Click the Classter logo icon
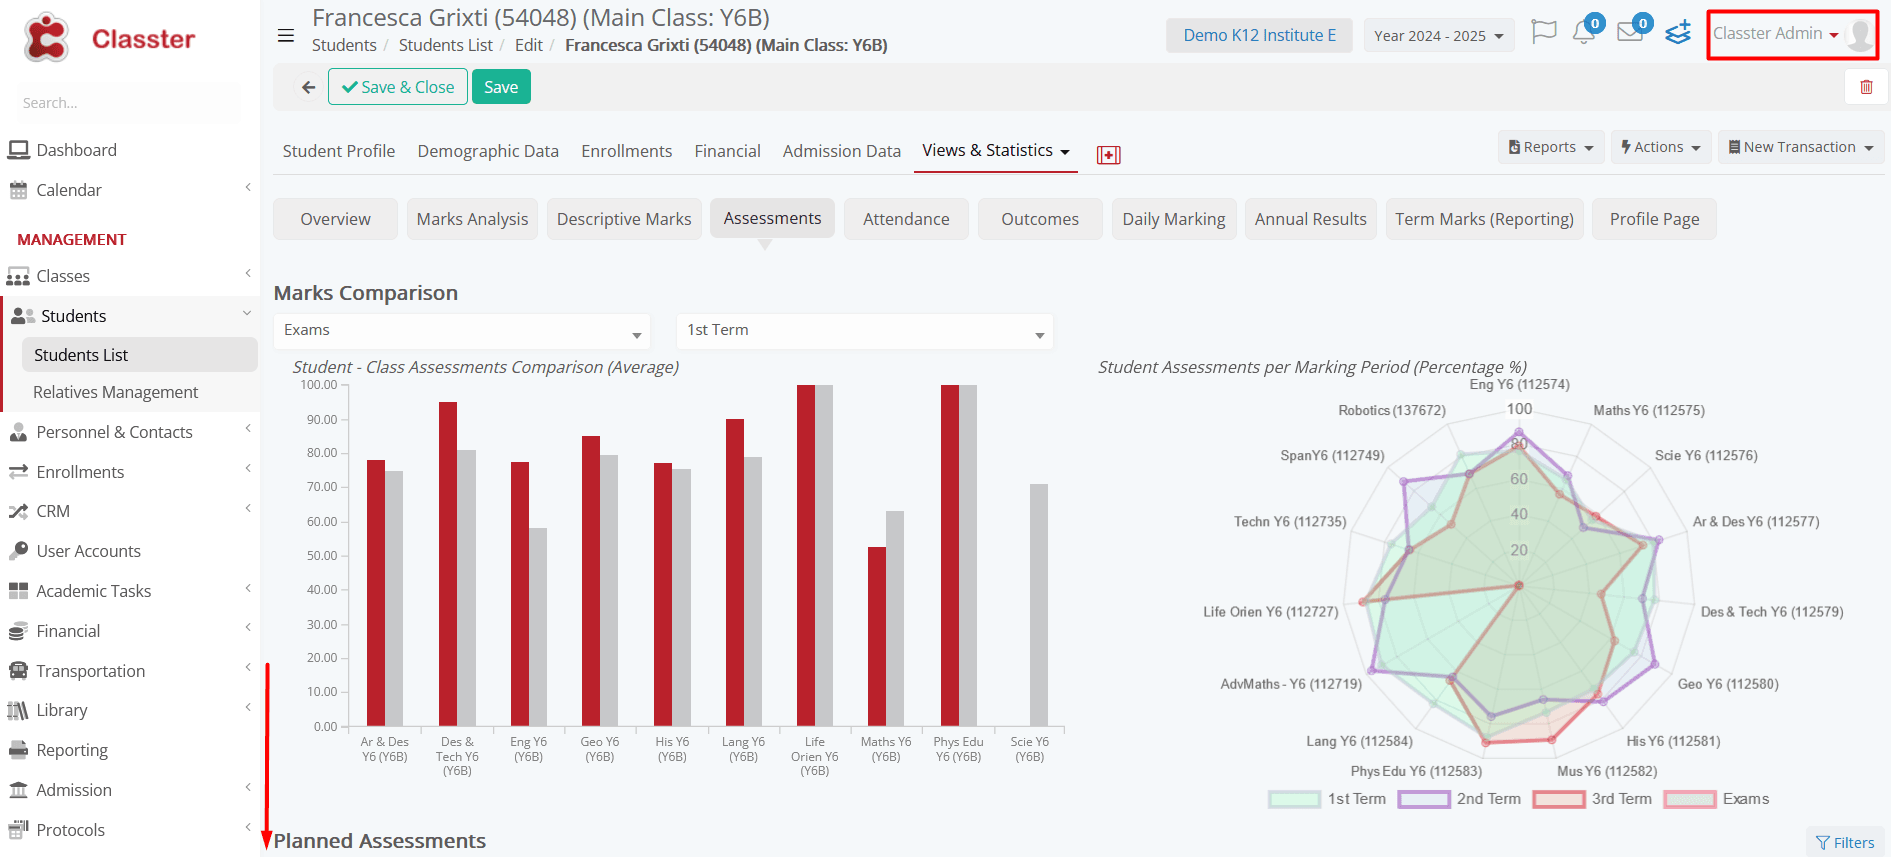 point(46,38)
